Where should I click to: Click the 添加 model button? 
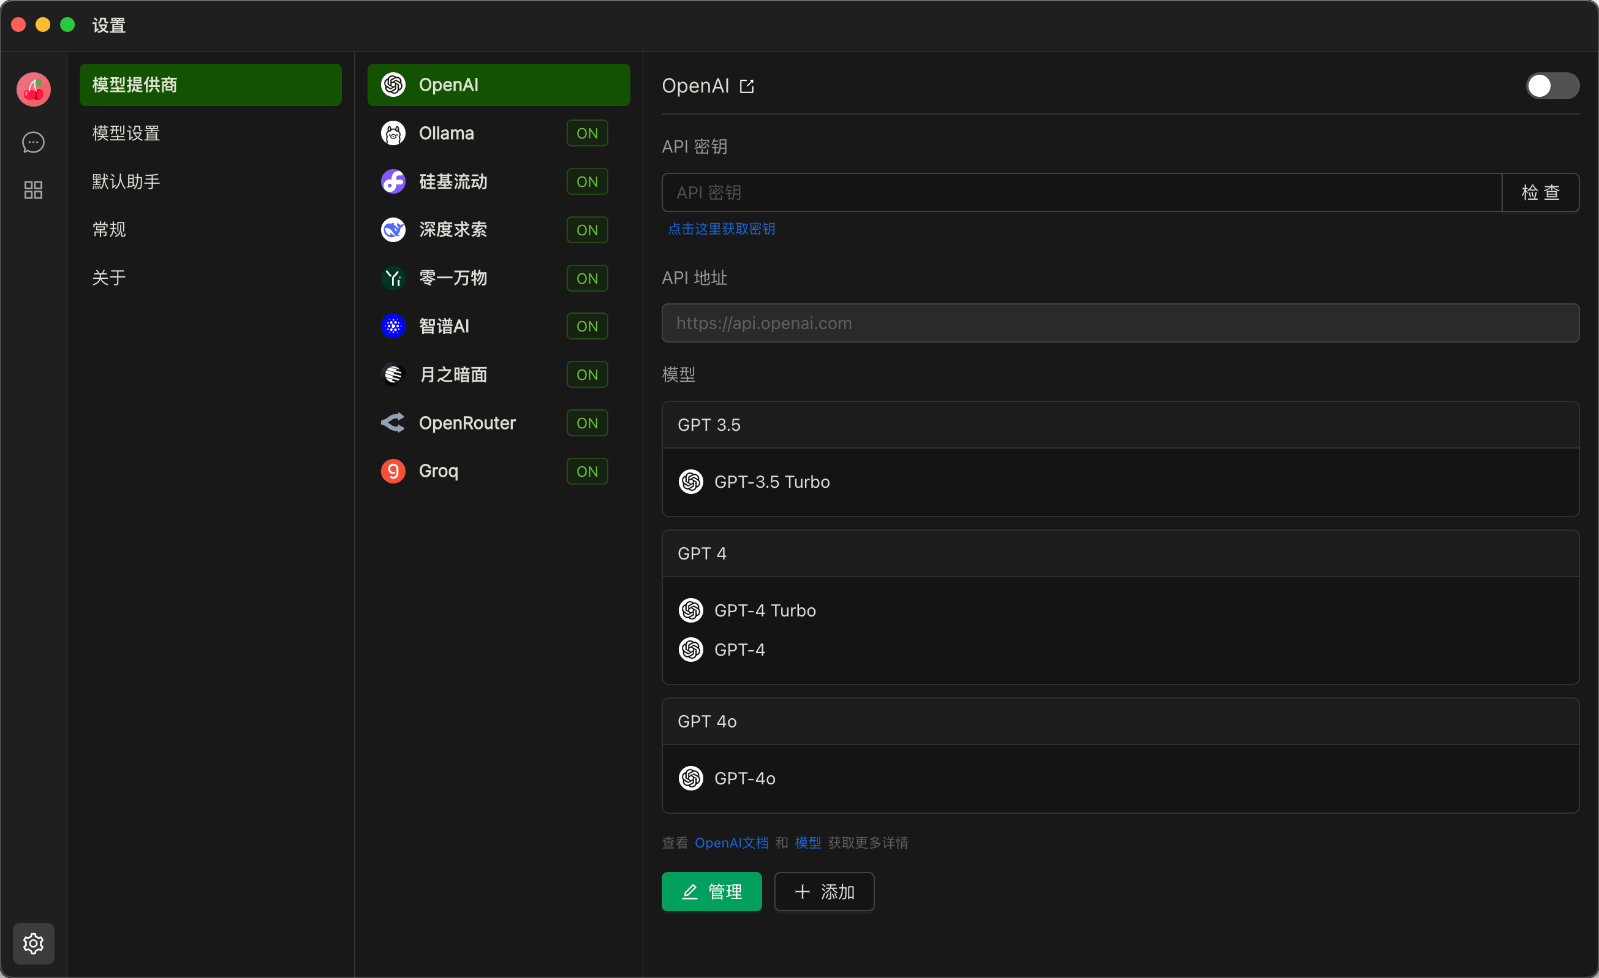(x=825, y=892)
